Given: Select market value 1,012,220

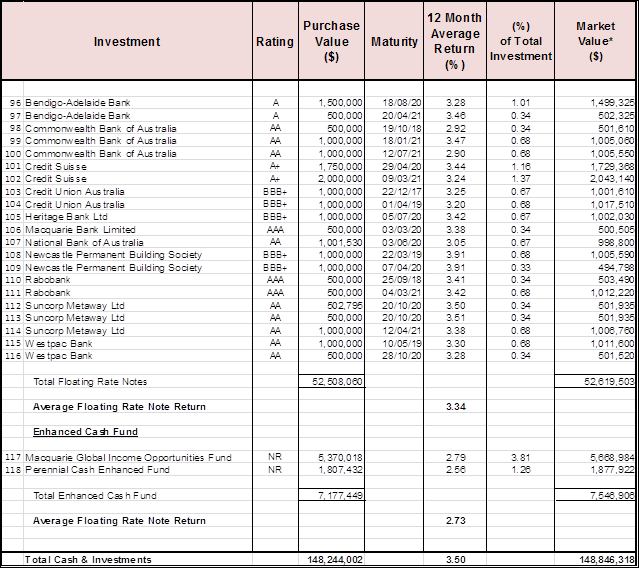Looking at the screenshot, I should 612,293.
